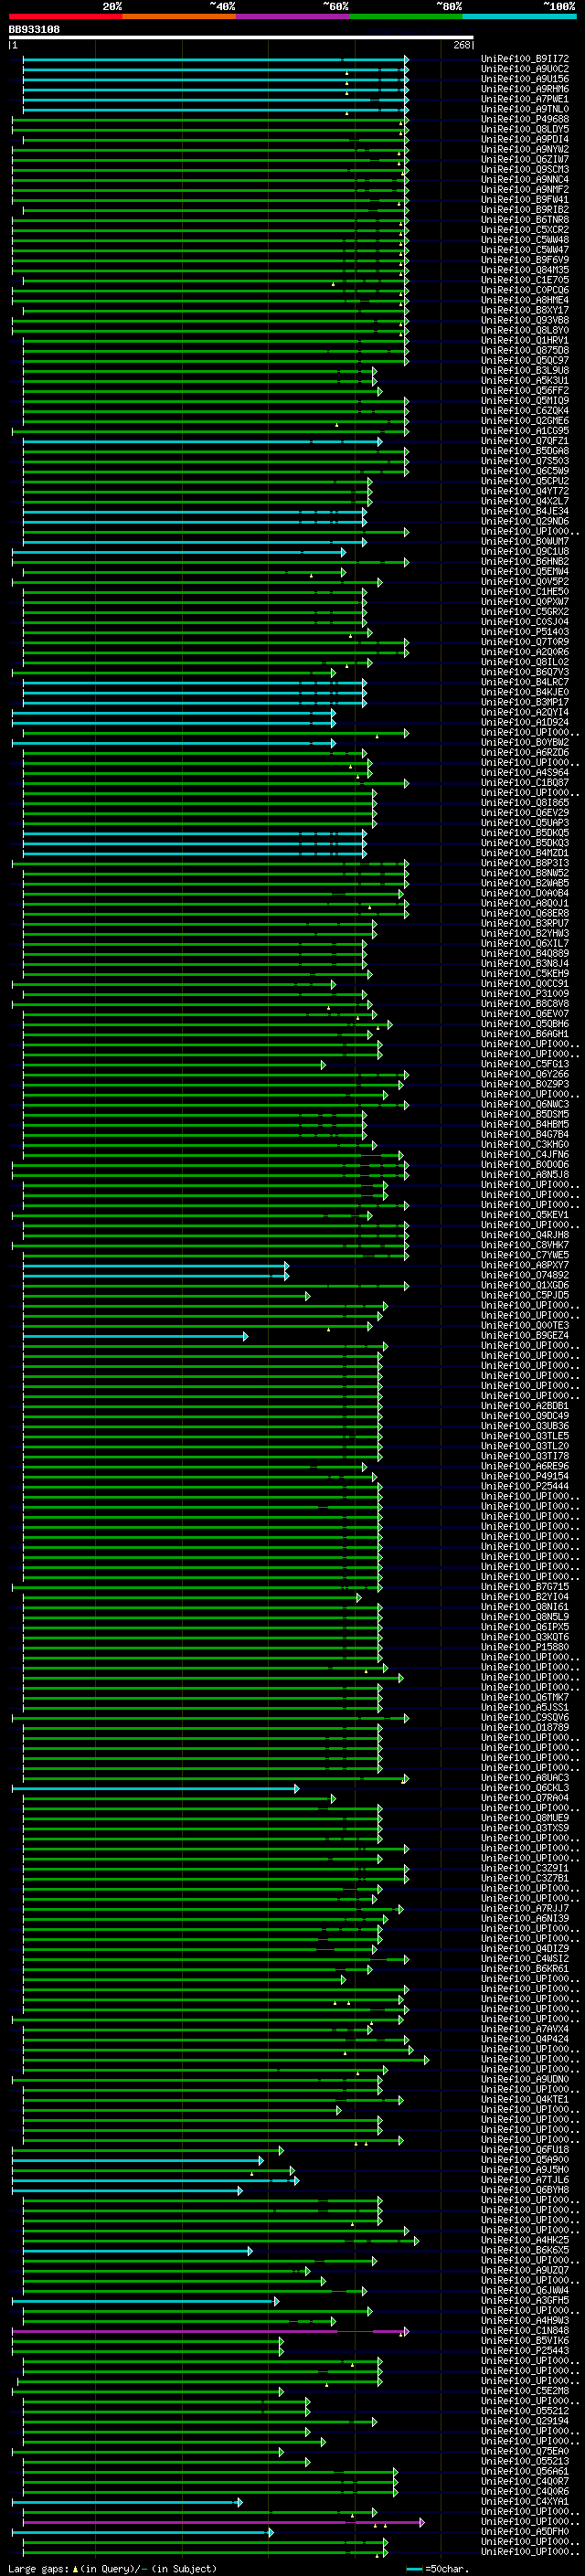The image size is (585, 2576).
Task: Click label UniRef100_P49154
Action: pos(525,1476)
